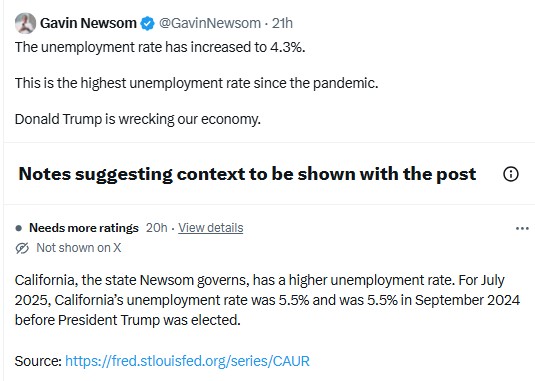Click the California unemployment note paragraph

click(267, 300)
